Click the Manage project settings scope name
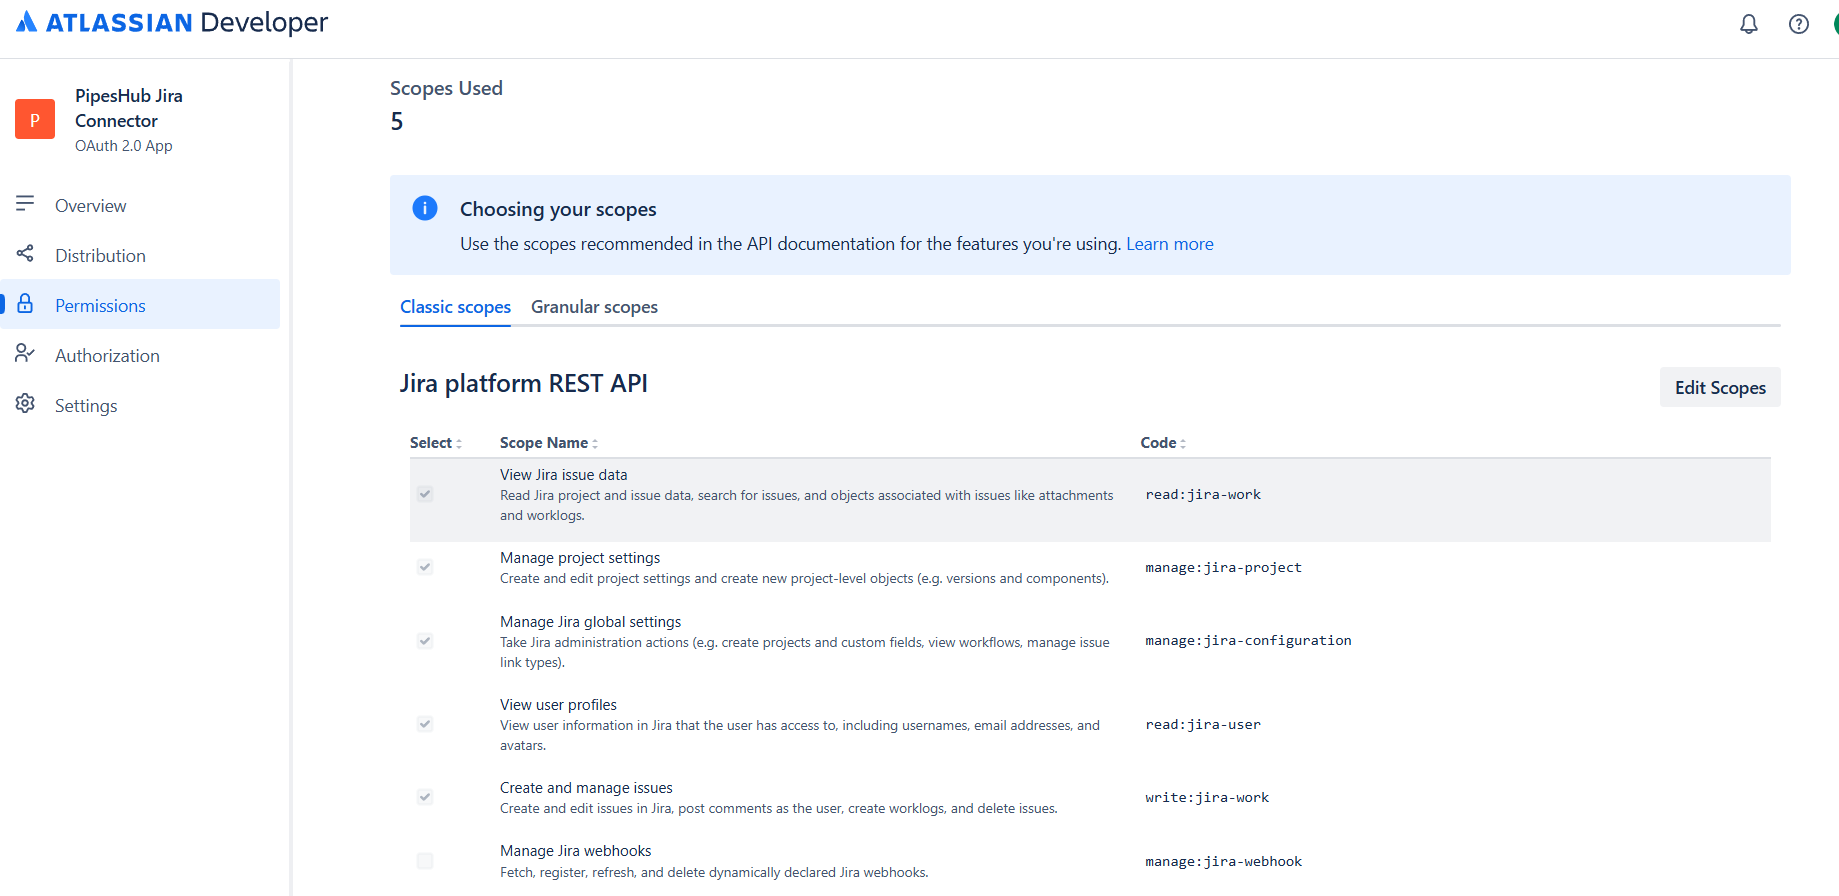1839x896 pixels. click(580, 558)
